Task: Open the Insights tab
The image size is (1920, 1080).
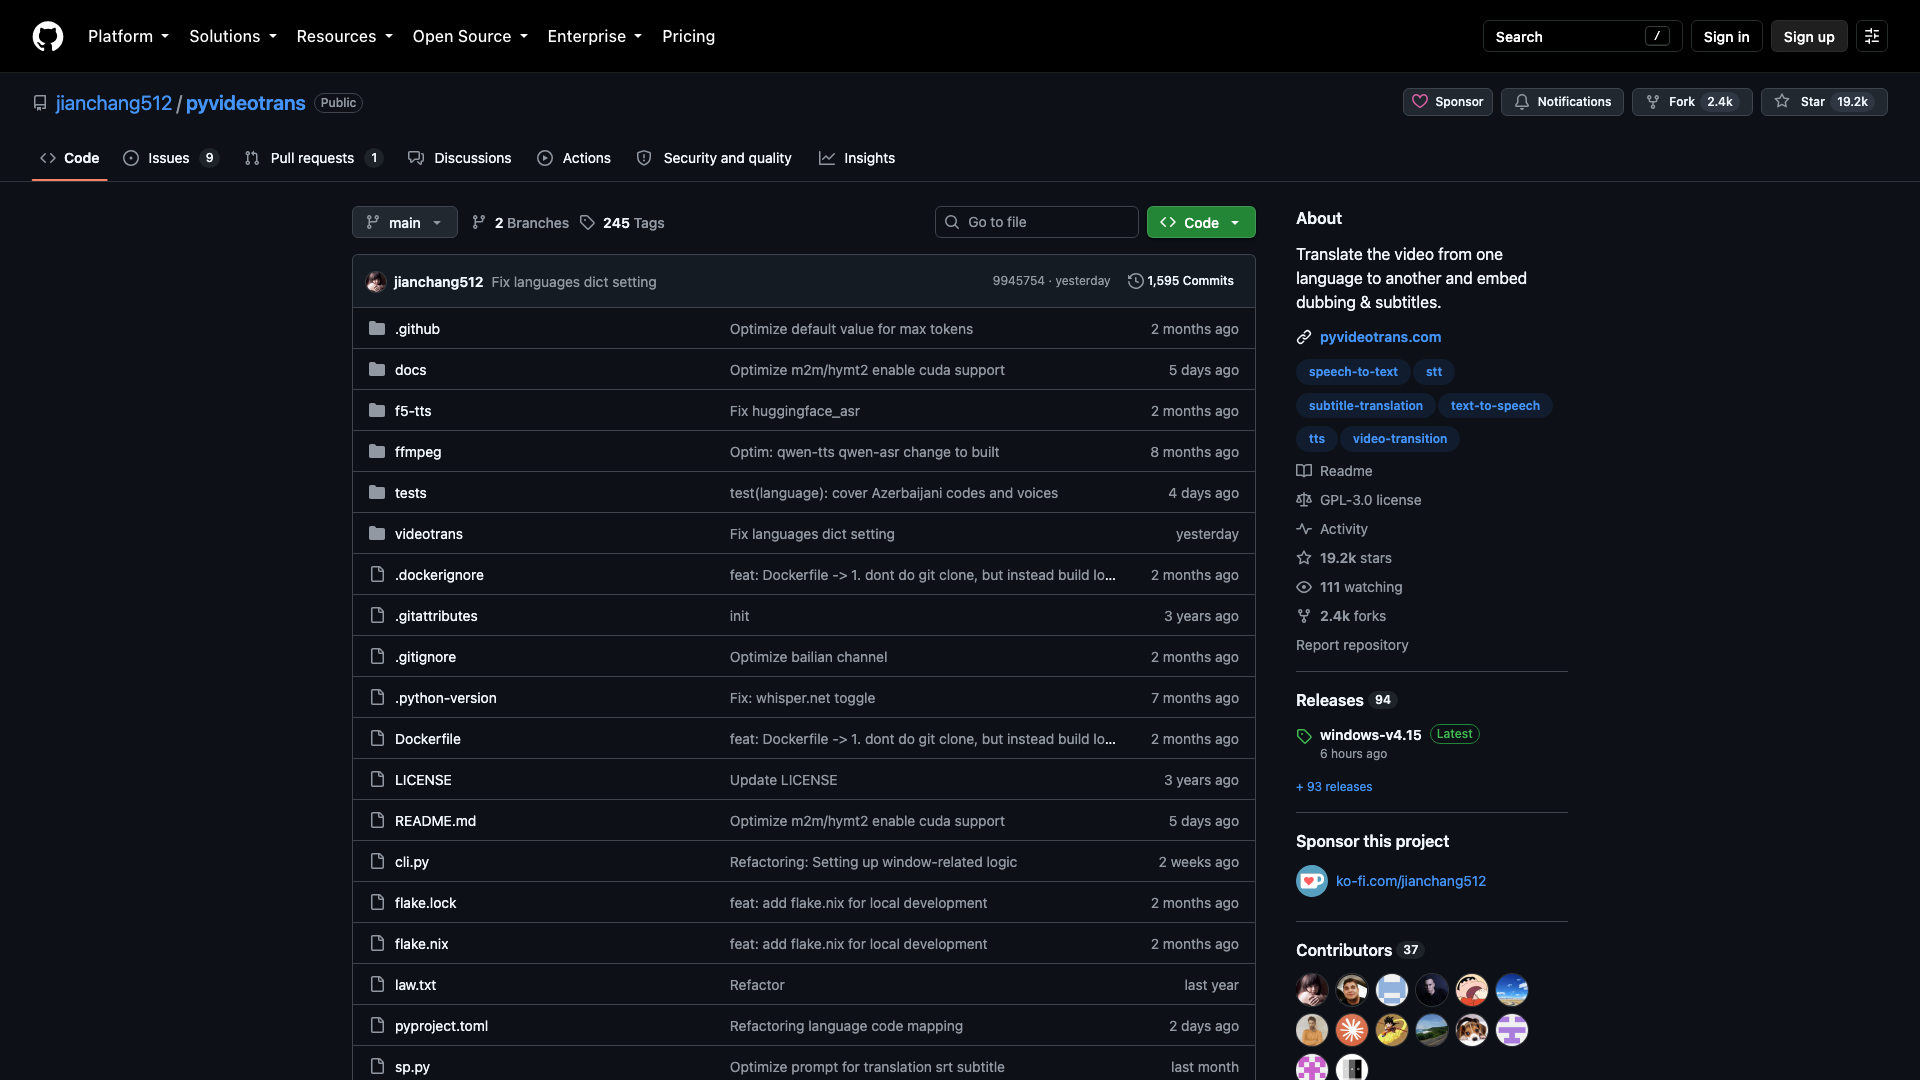Action: (857, 158)
